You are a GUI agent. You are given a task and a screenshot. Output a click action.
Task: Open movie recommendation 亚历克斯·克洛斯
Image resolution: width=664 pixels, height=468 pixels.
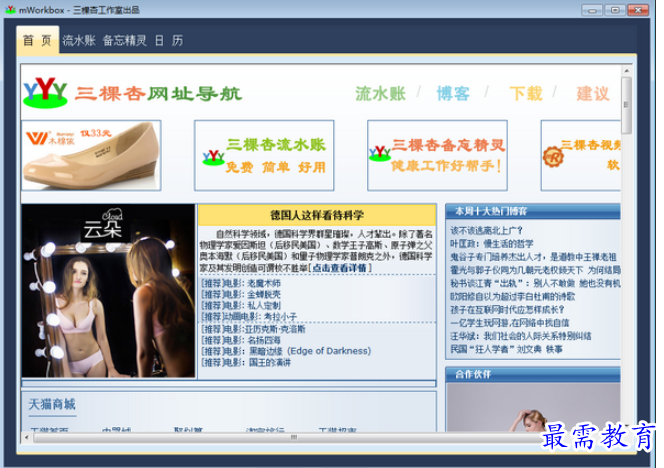coord(253,329)
